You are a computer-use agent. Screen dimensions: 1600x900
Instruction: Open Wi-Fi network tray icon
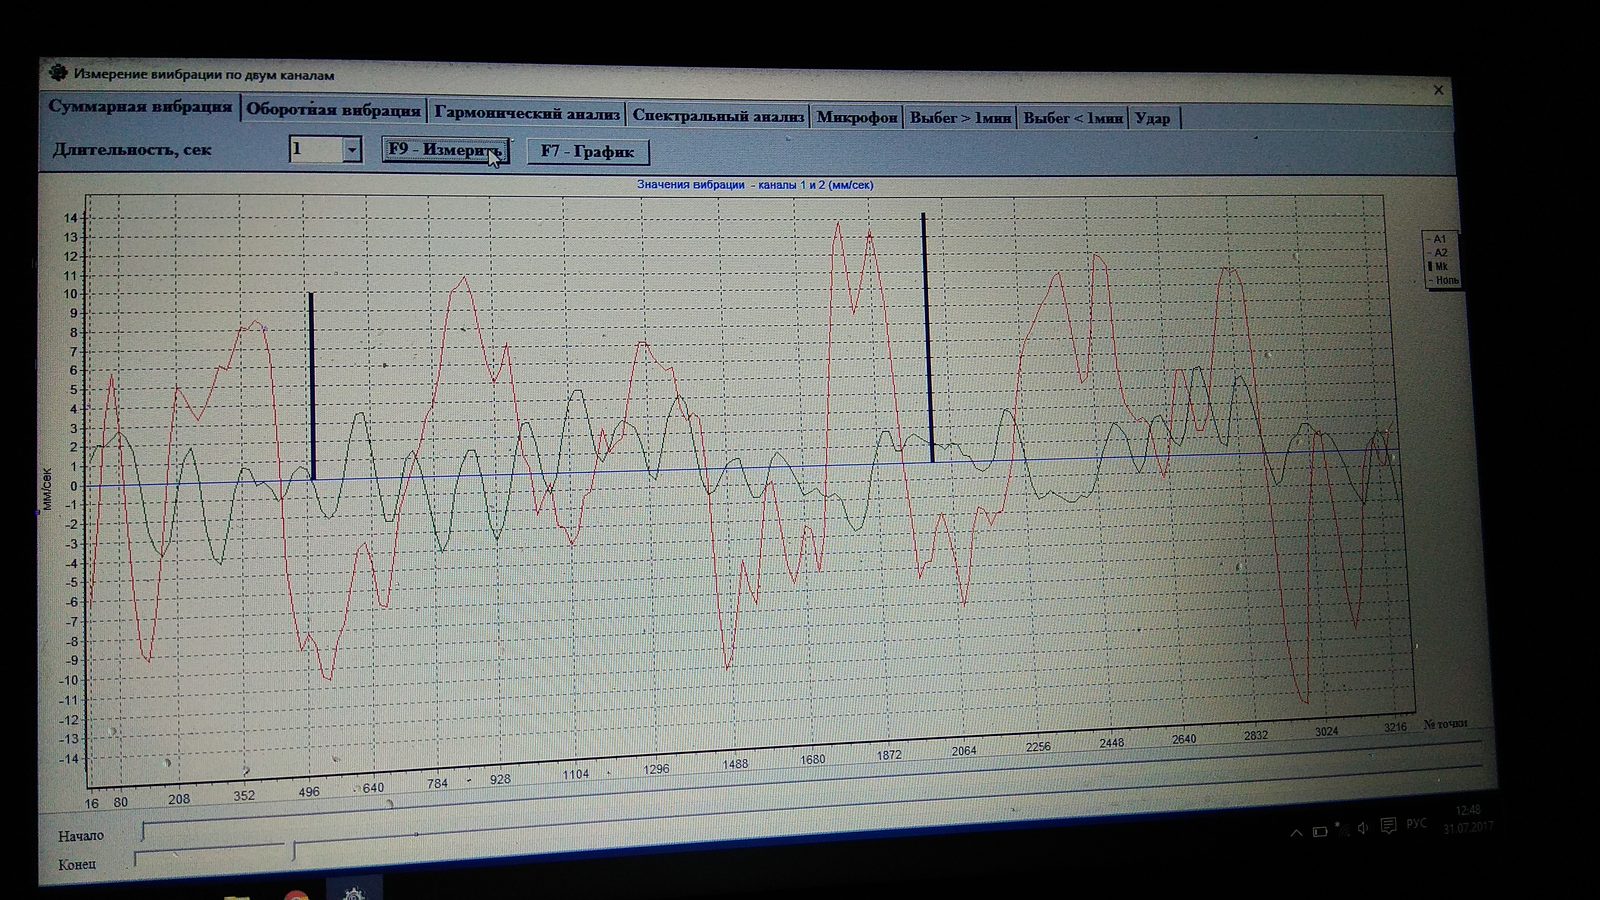pos(1341,829)
